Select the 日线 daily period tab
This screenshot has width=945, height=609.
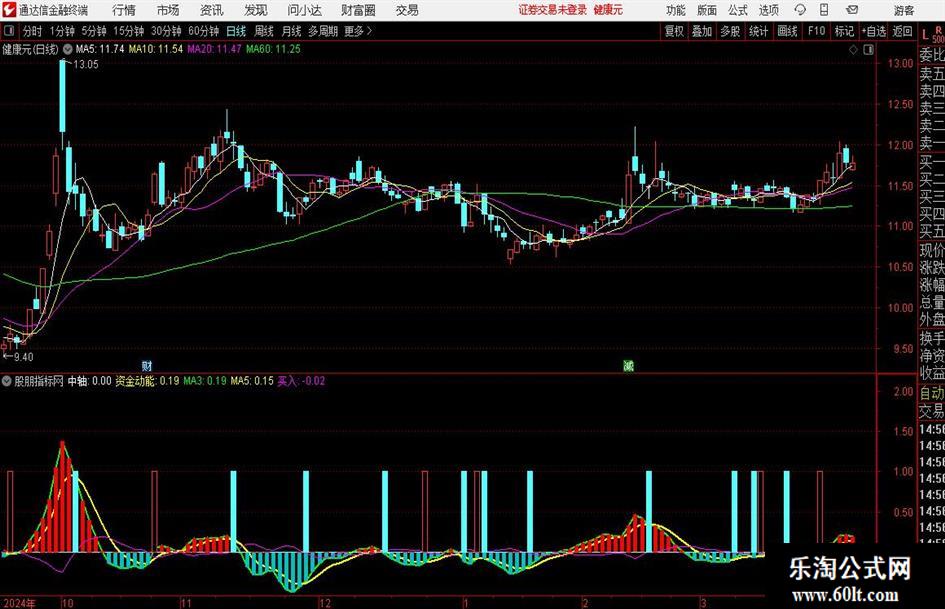(x=236, y=31)
